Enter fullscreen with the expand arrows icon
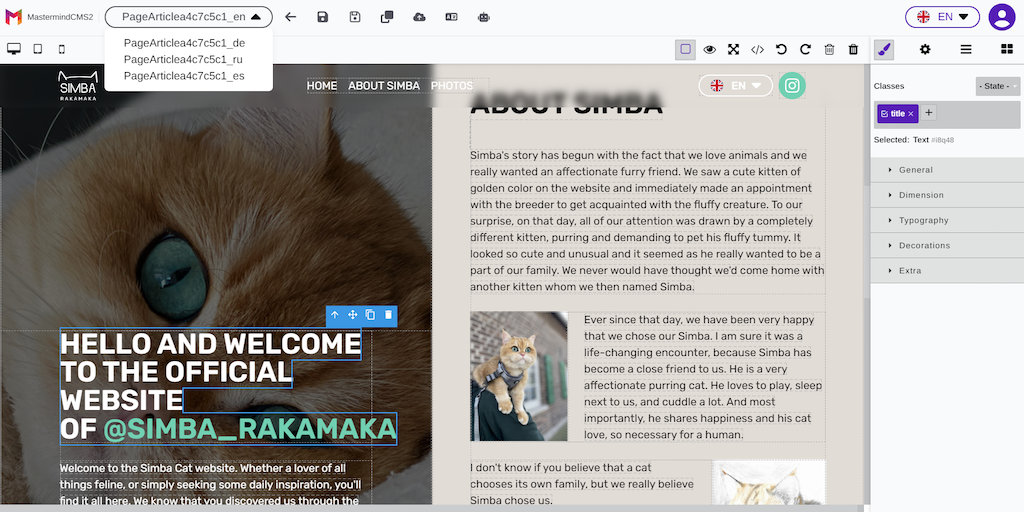Screen dimensions: 1024x512 coord(733,49)
